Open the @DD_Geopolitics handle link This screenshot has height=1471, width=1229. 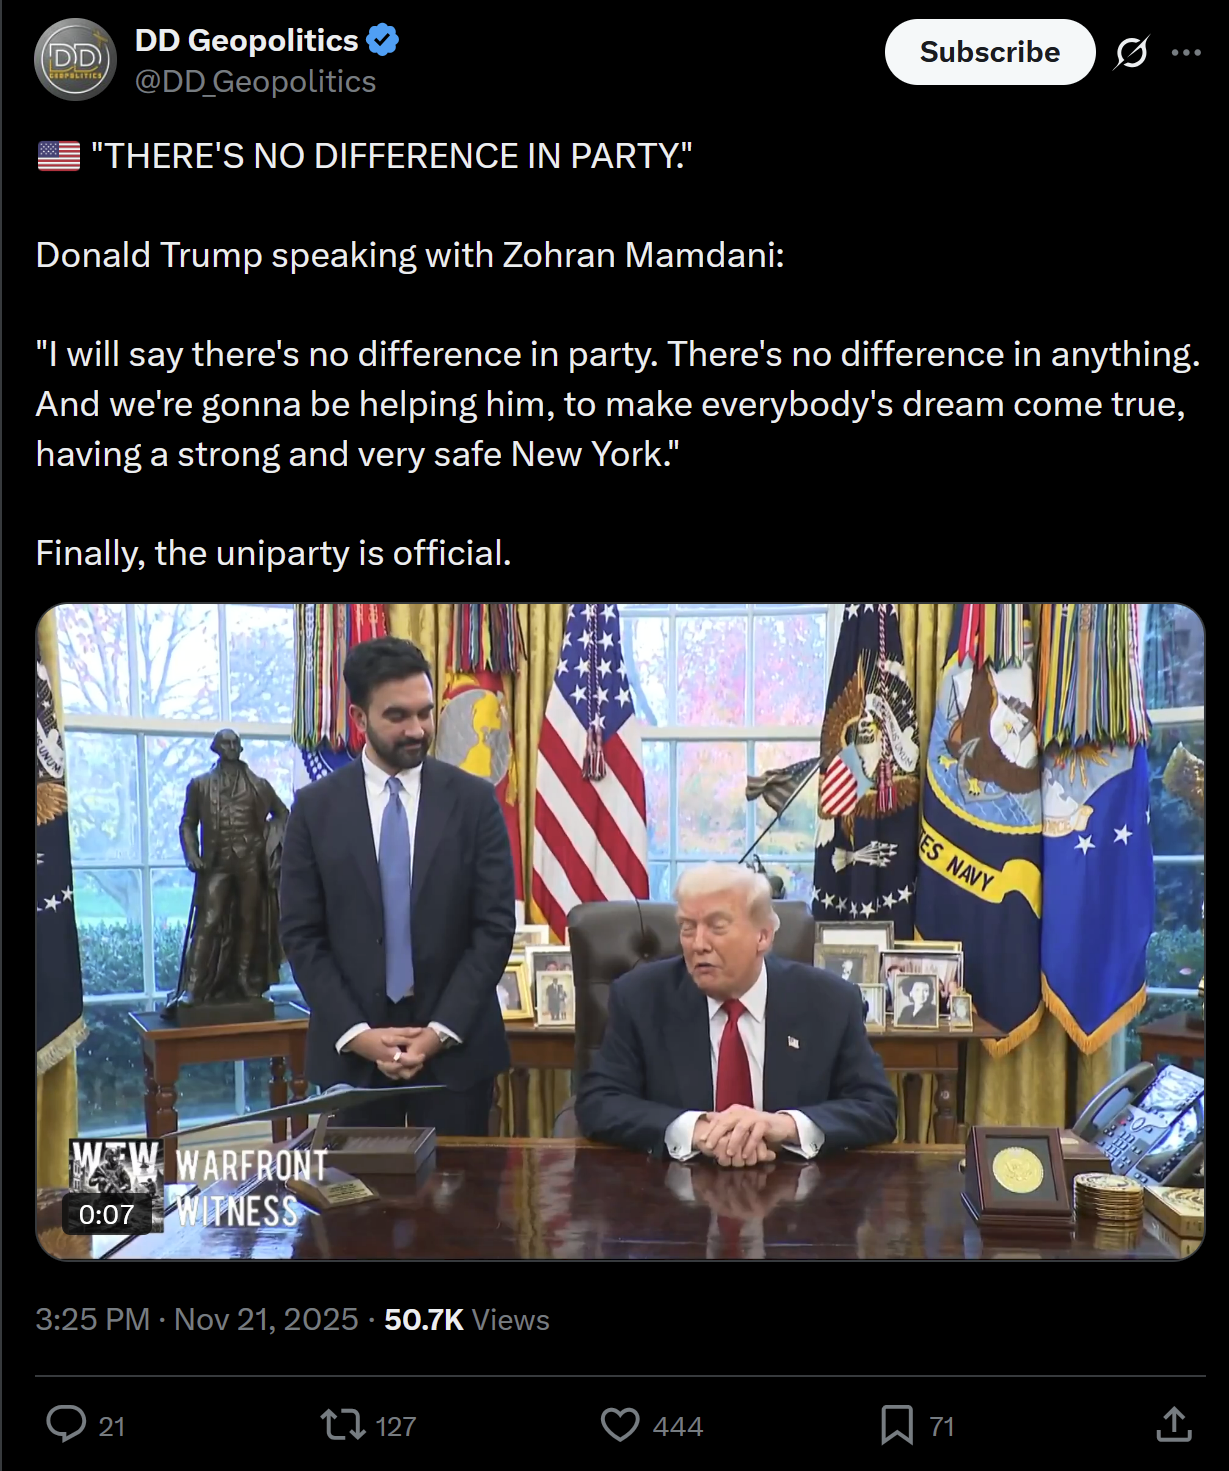256,82
